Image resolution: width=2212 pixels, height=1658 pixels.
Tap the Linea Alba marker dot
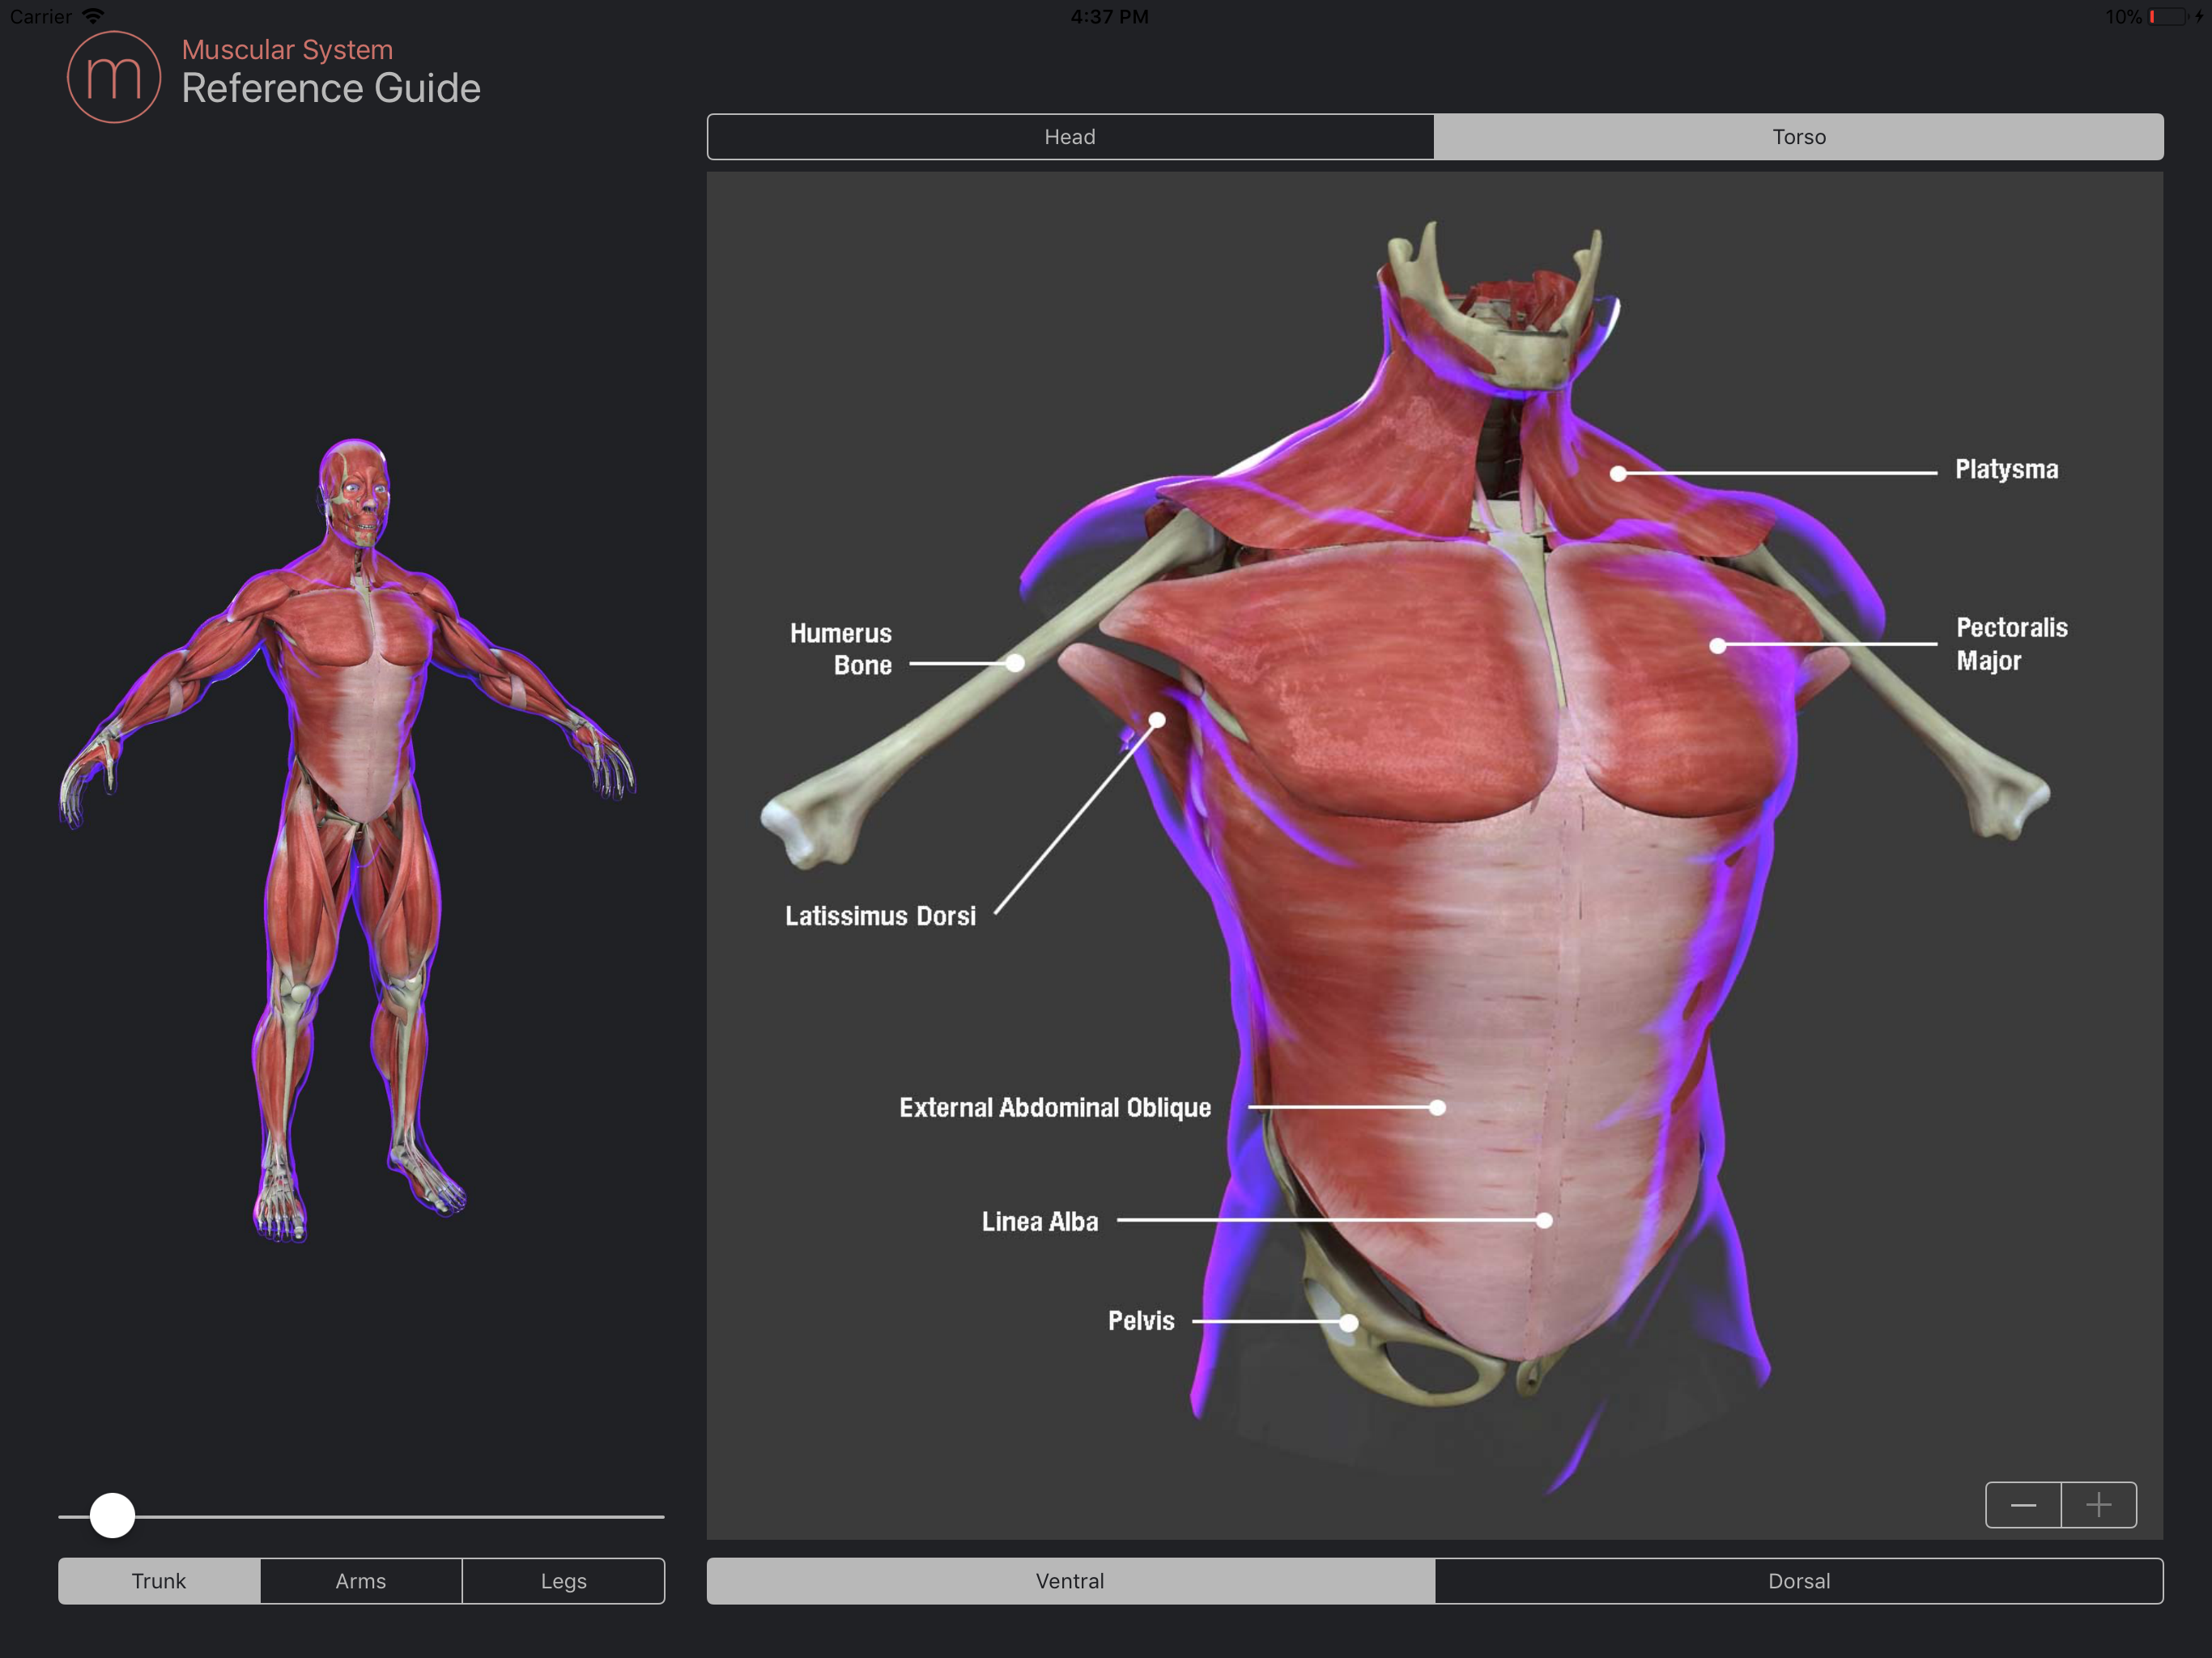(x=1544, y=1220)
